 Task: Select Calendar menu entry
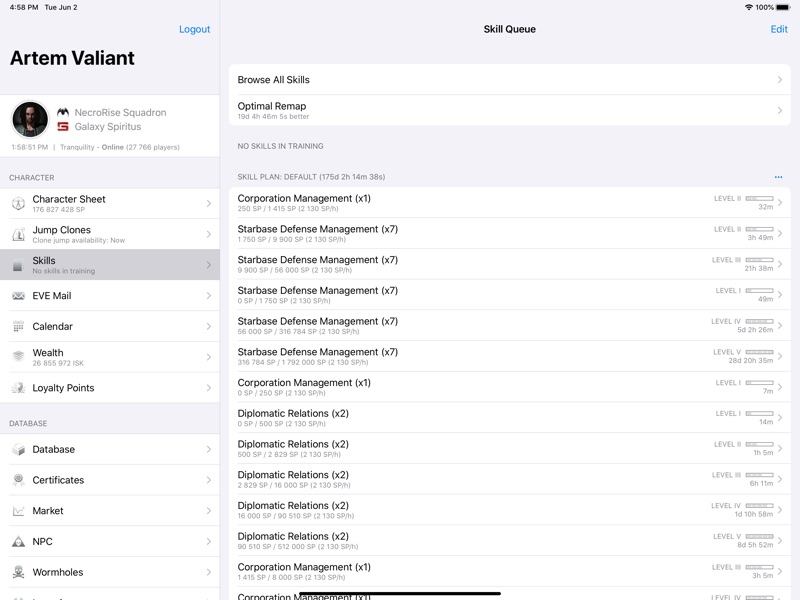tap(110, 326)
